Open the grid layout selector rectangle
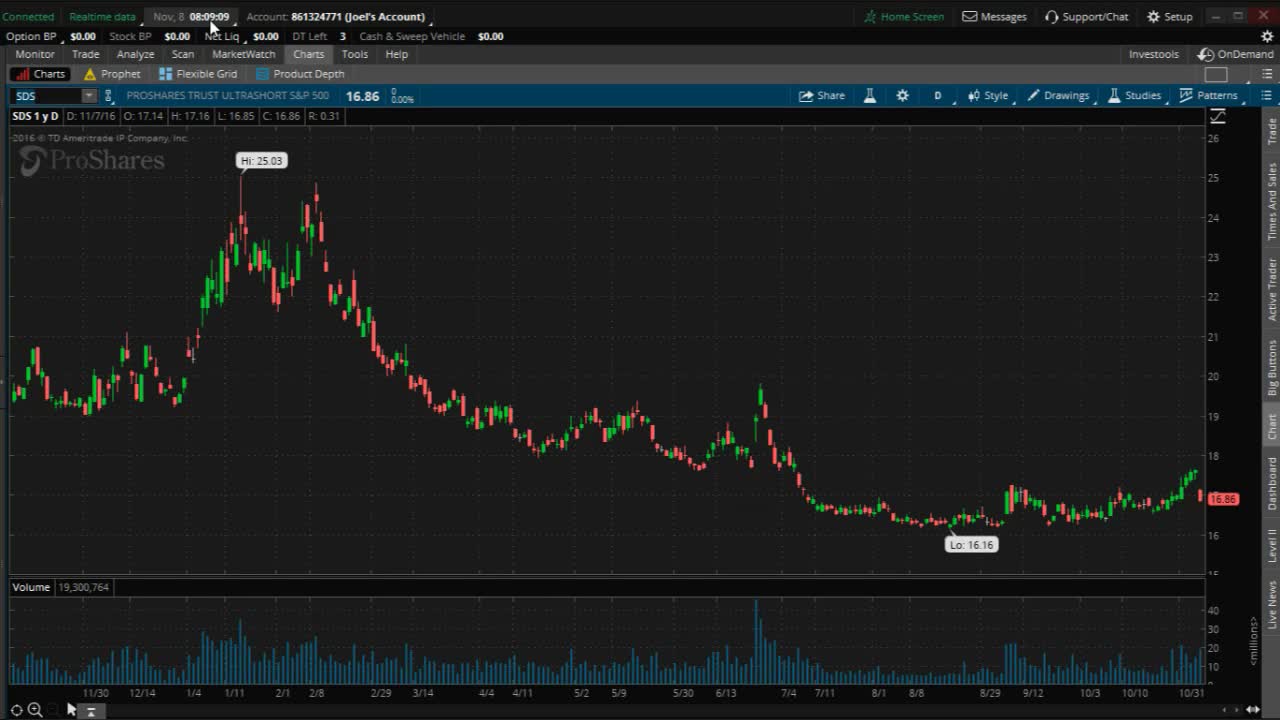Image resolution: width=1280 pixels, height=720 pixels. pos(1216,74)
